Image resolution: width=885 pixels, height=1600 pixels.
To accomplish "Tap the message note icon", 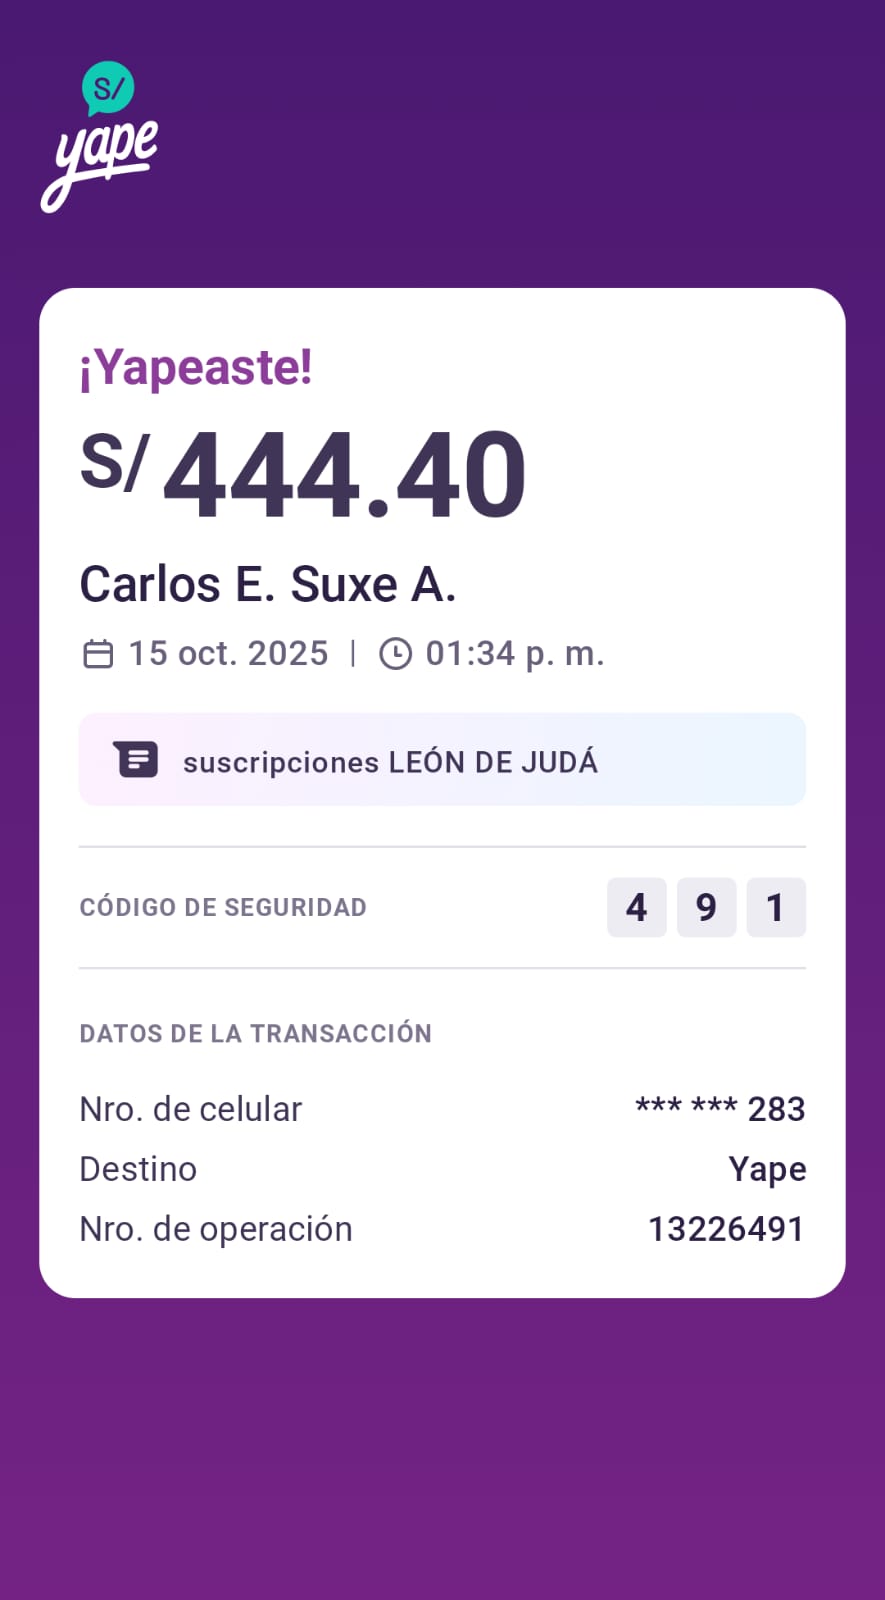I will click(x=136, y=760).
